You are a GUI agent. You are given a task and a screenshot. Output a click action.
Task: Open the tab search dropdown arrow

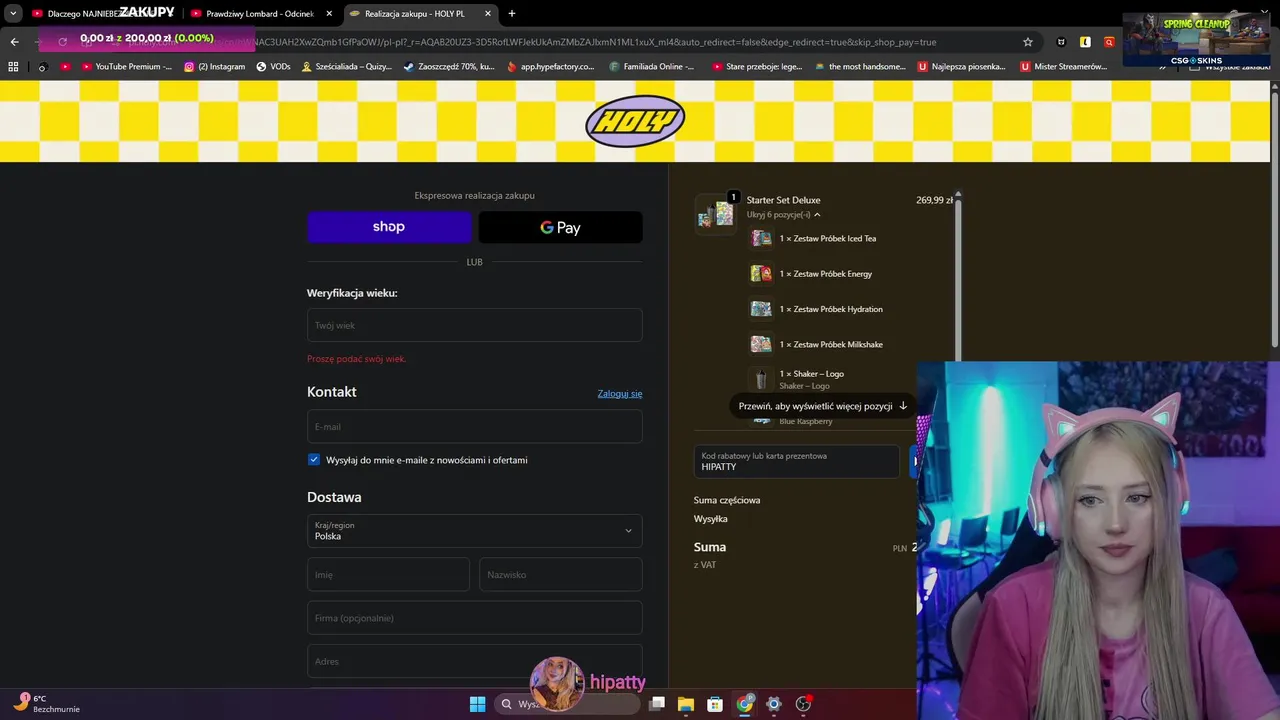[13, 14]
